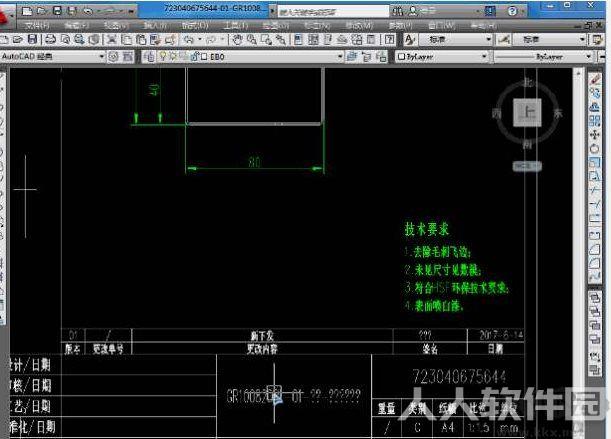Click the search binoculars icon

click(x=397, y=11)
